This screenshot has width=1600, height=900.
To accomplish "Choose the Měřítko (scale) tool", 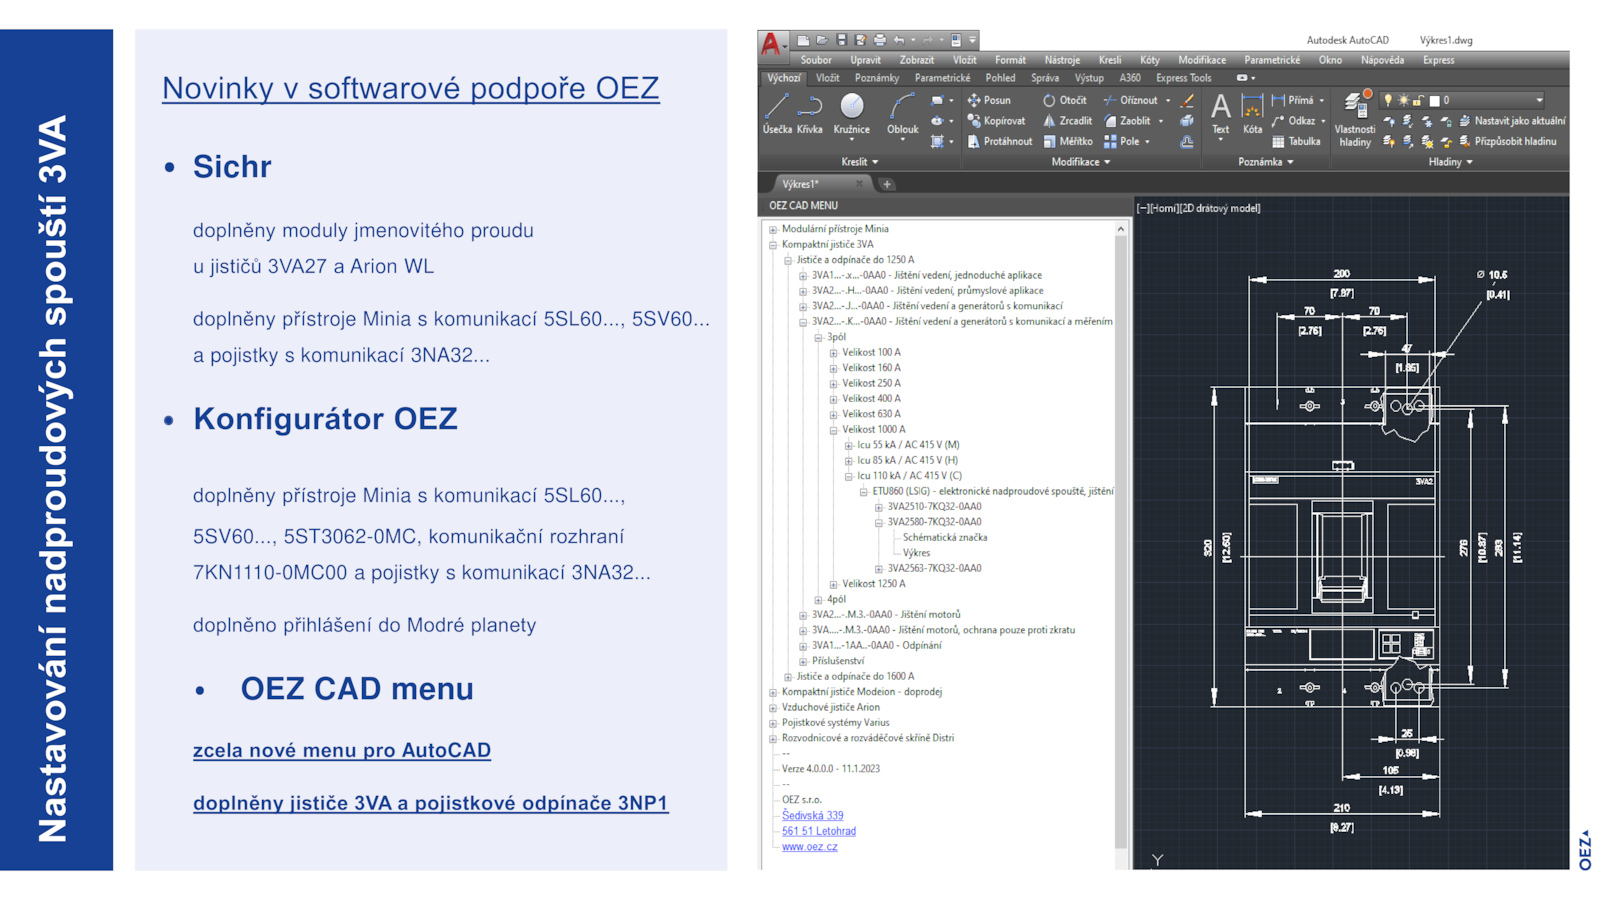I will click(1068, 141).
